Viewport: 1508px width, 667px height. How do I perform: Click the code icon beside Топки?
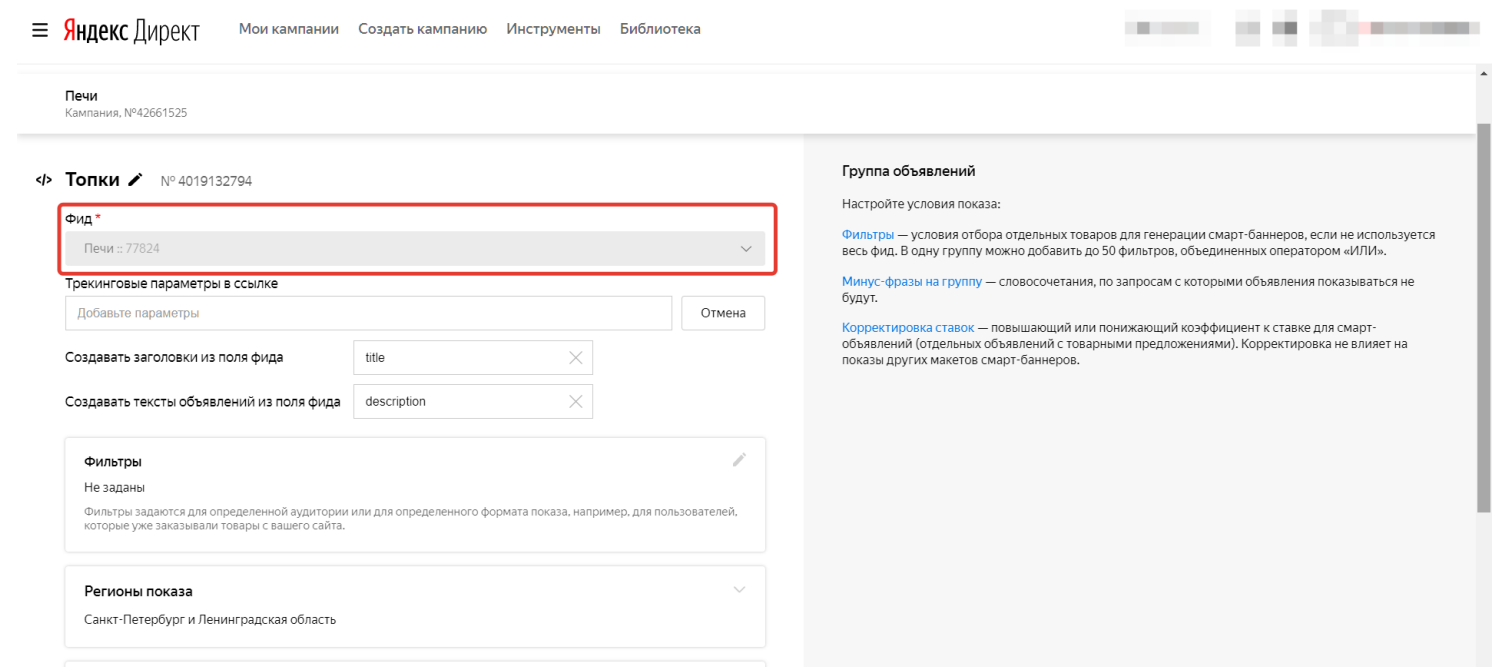(44, 181)
